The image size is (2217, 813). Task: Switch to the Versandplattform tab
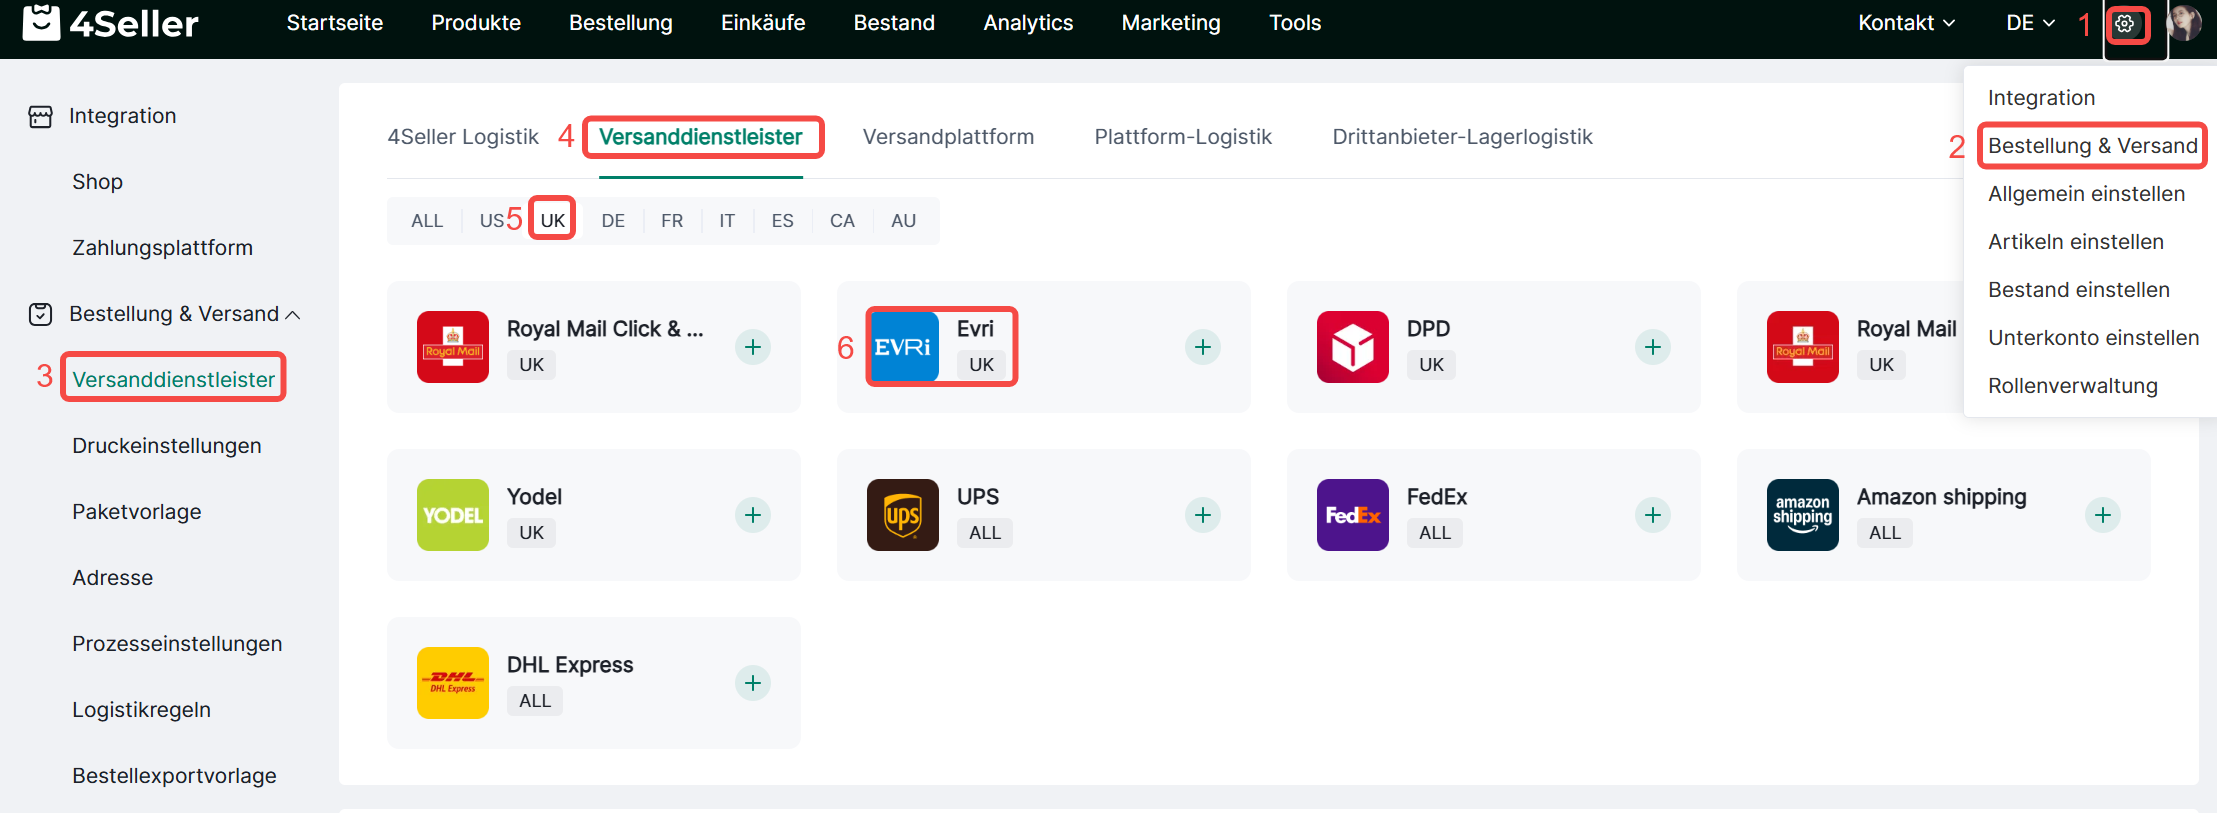pos(948,137)
